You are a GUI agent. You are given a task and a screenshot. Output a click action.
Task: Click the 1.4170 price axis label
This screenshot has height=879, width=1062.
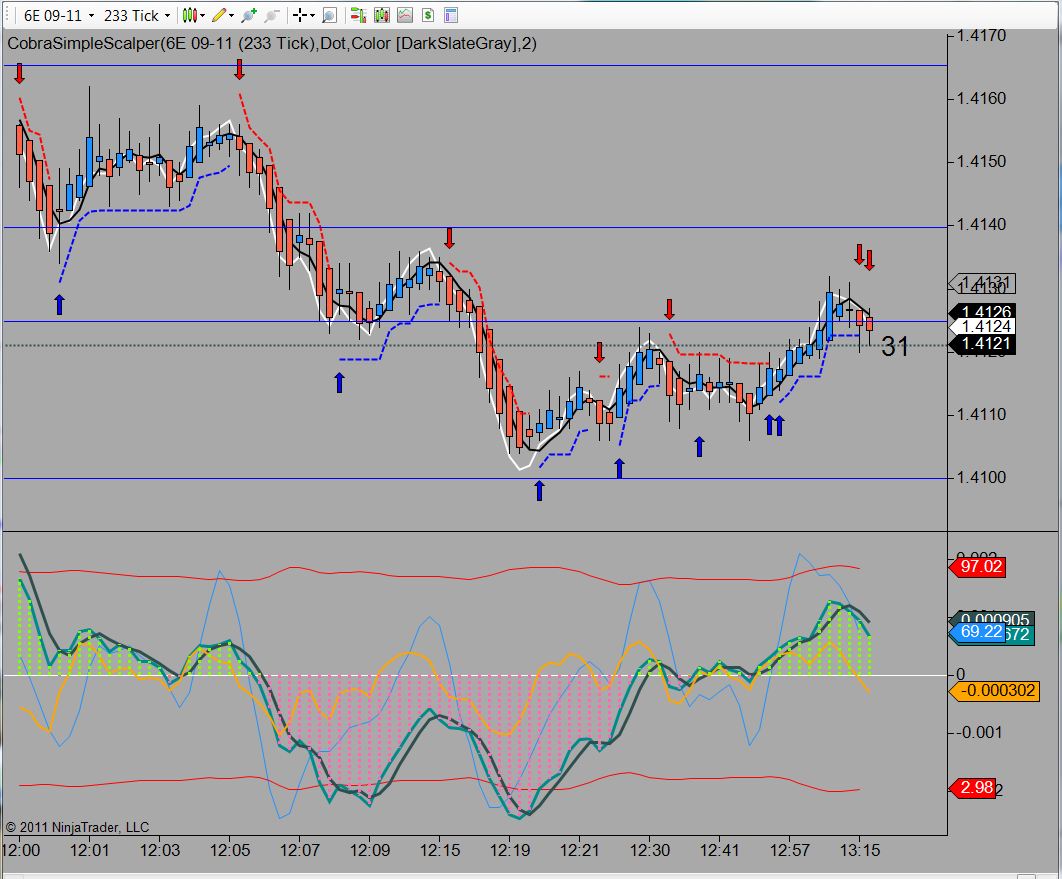coord(980,35)
